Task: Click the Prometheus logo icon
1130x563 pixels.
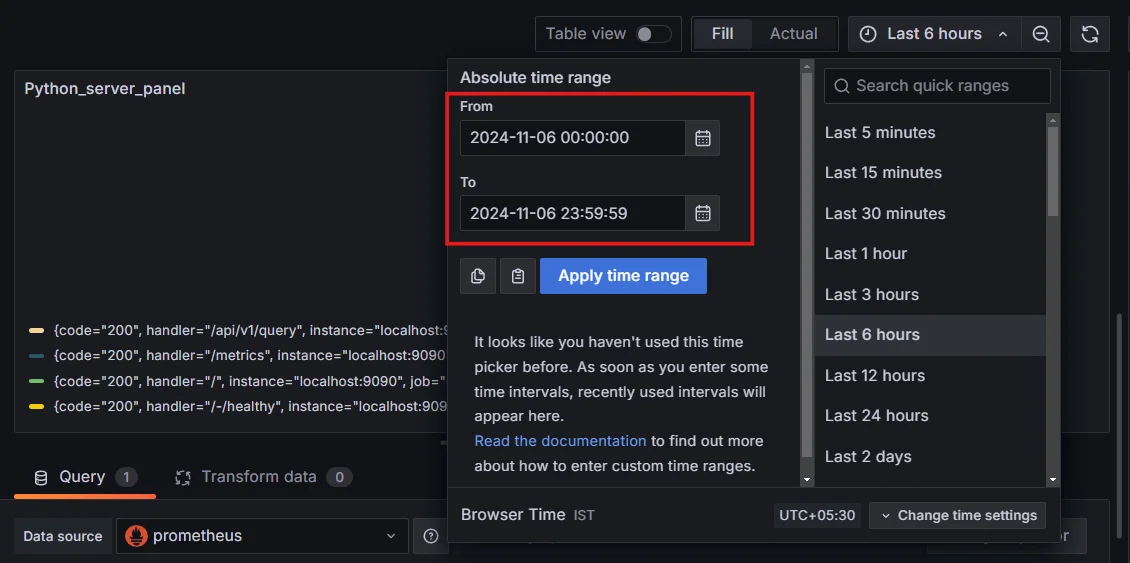Action: point(136,536)
